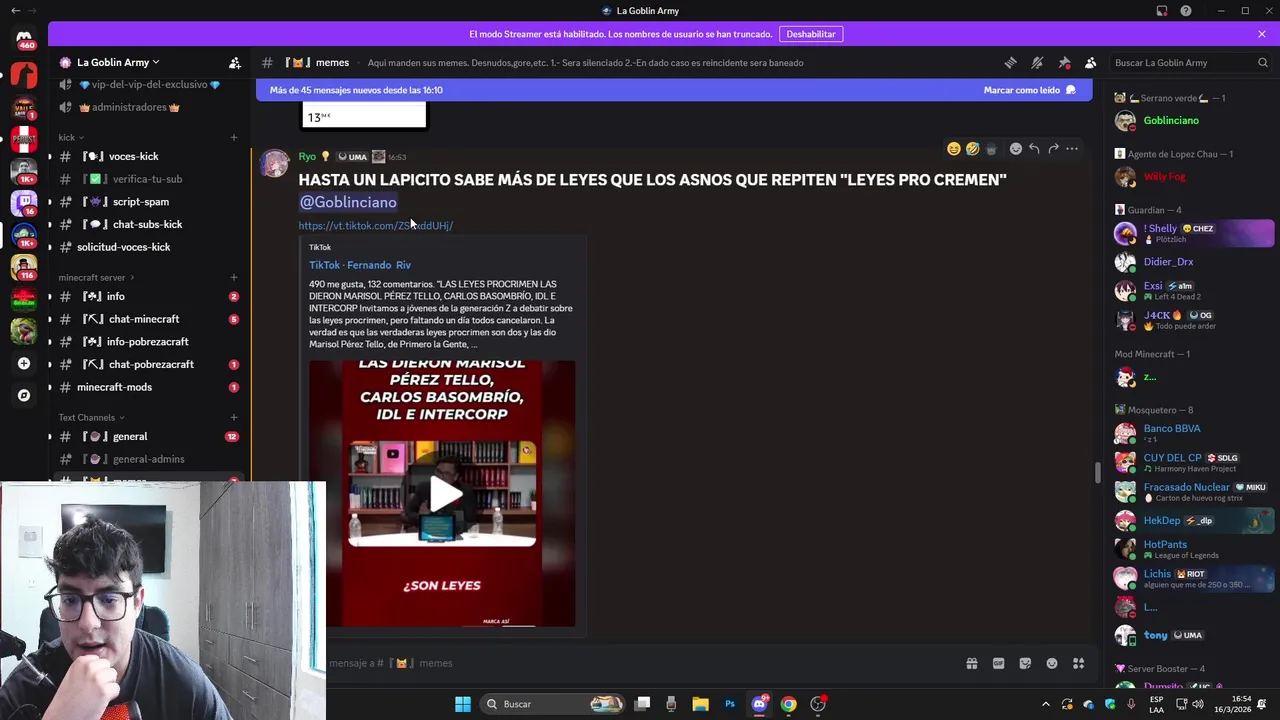Open the help question mark icon

(x=1186, y=11)
